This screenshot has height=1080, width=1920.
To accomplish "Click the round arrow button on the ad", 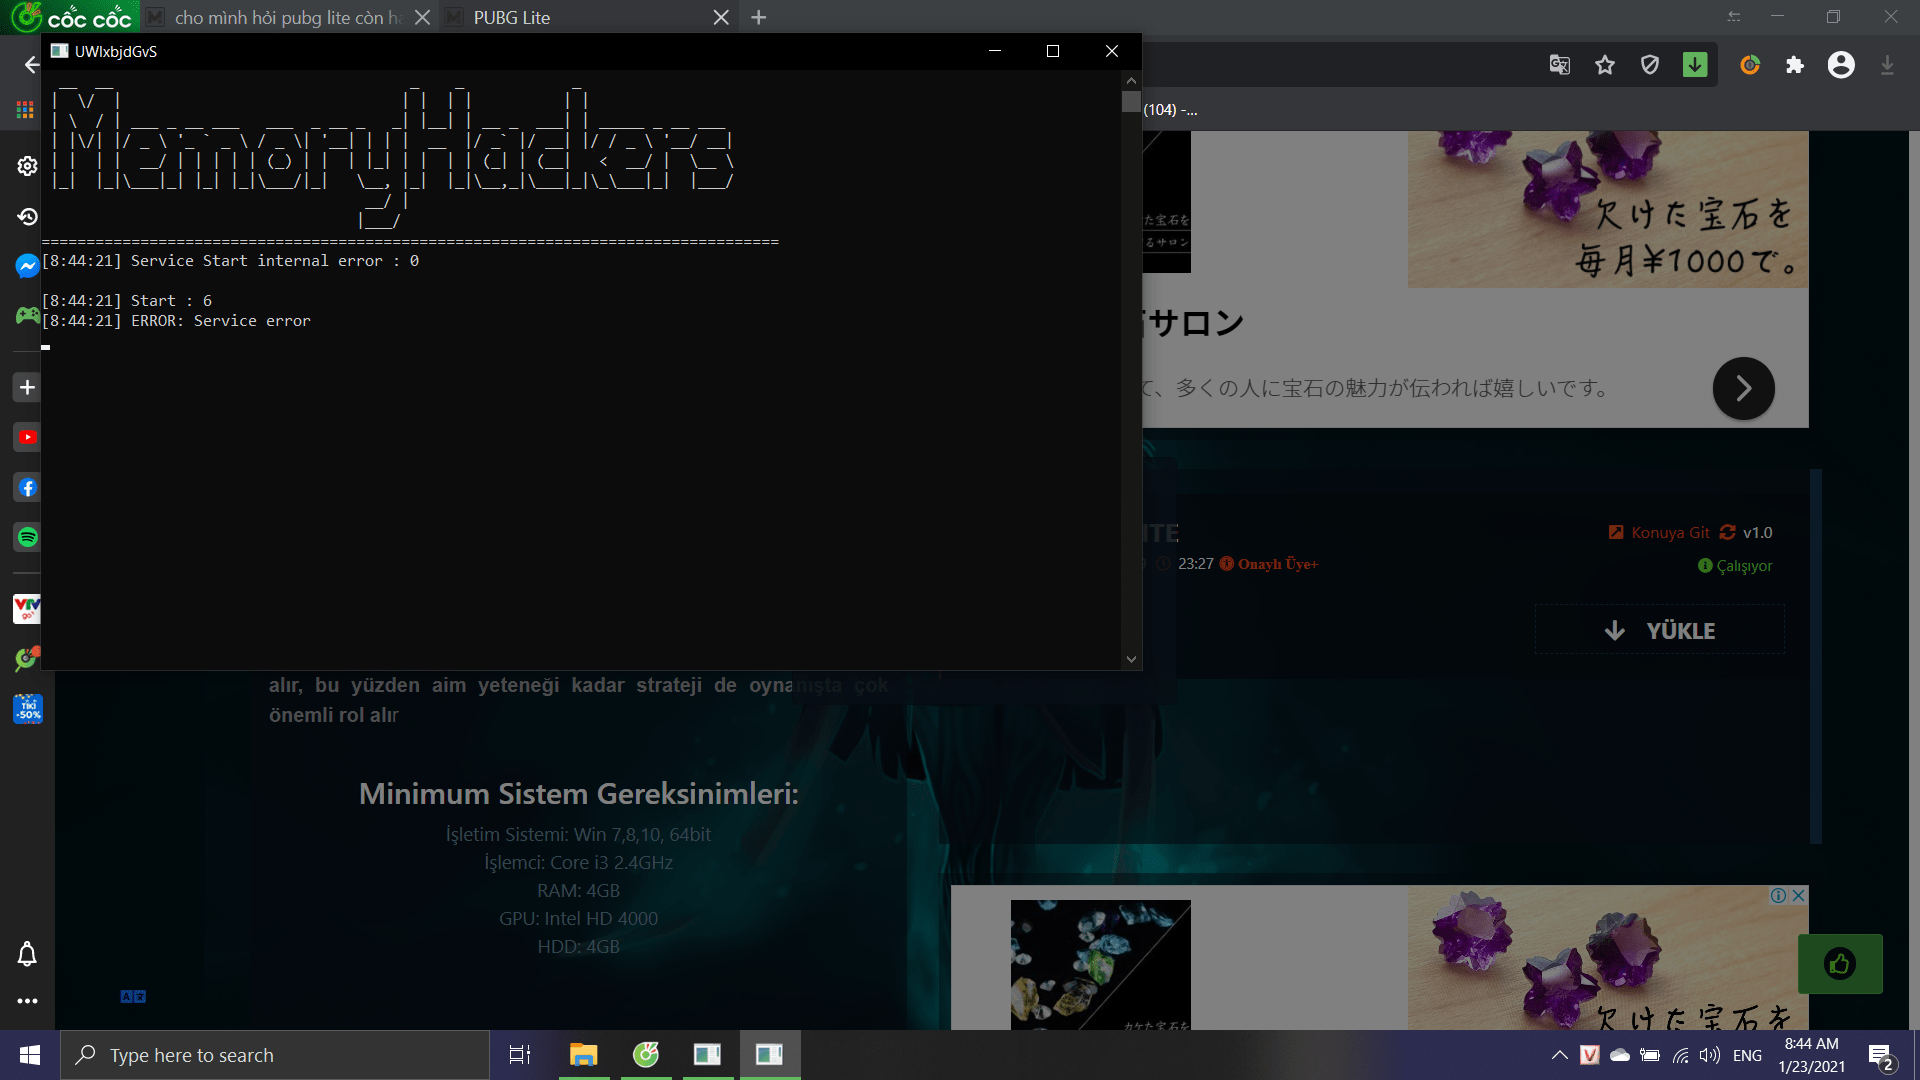I will pyautogui.click(x=1743, y=388).
